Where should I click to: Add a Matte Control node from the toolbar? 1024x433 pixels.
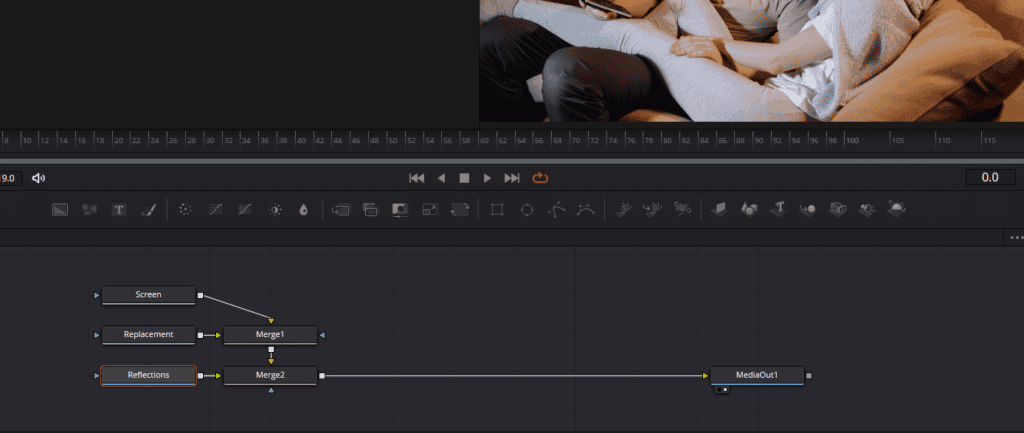tap(400, 210)
